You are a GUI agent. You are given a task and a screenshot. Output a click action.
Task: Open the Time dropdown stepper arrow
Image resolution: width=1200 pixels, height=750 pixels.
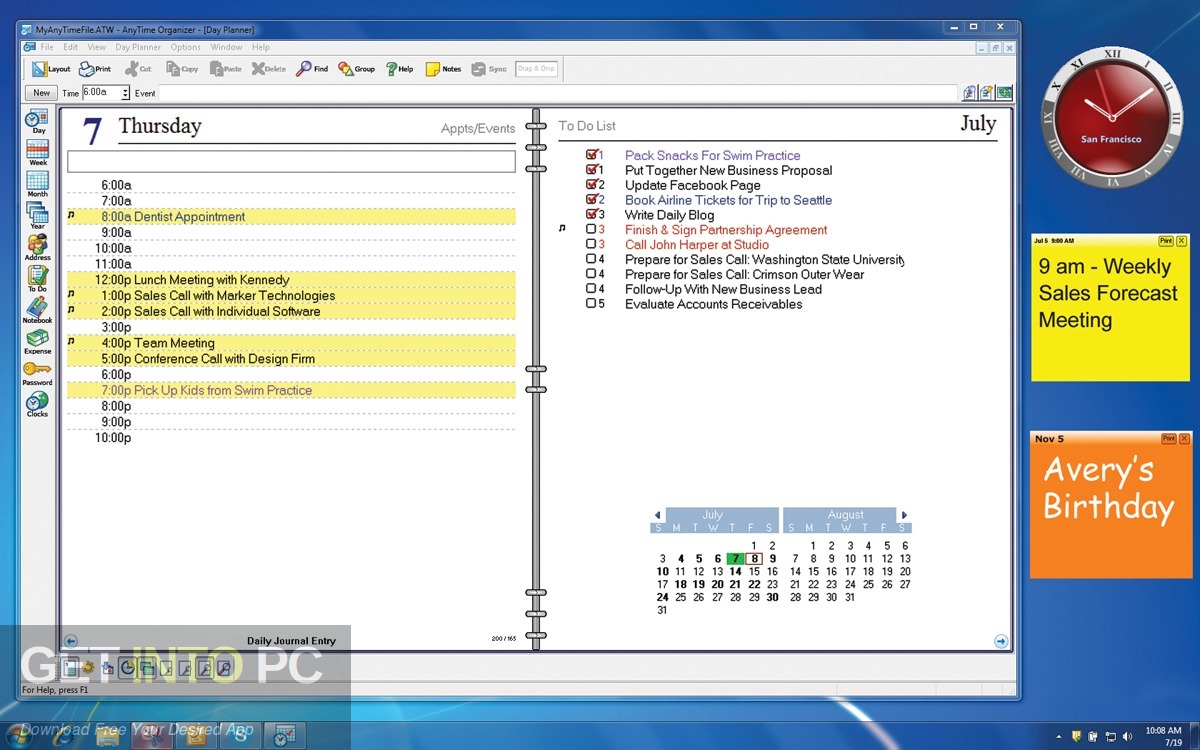pyautogui.click(x=126, y=93)
